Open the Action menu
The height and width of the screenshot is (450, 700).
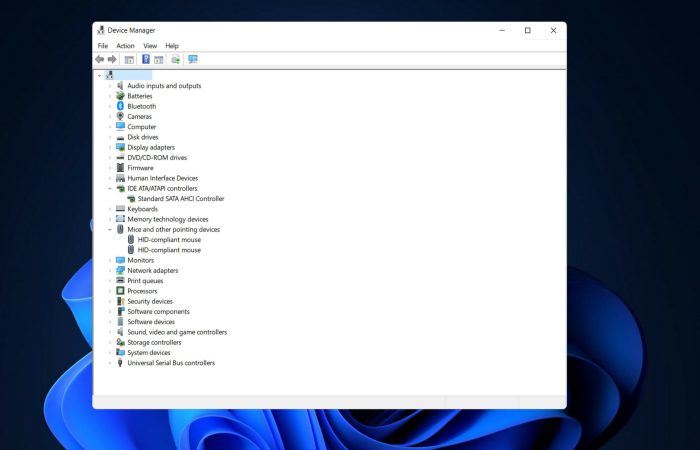tap(125, 46)
